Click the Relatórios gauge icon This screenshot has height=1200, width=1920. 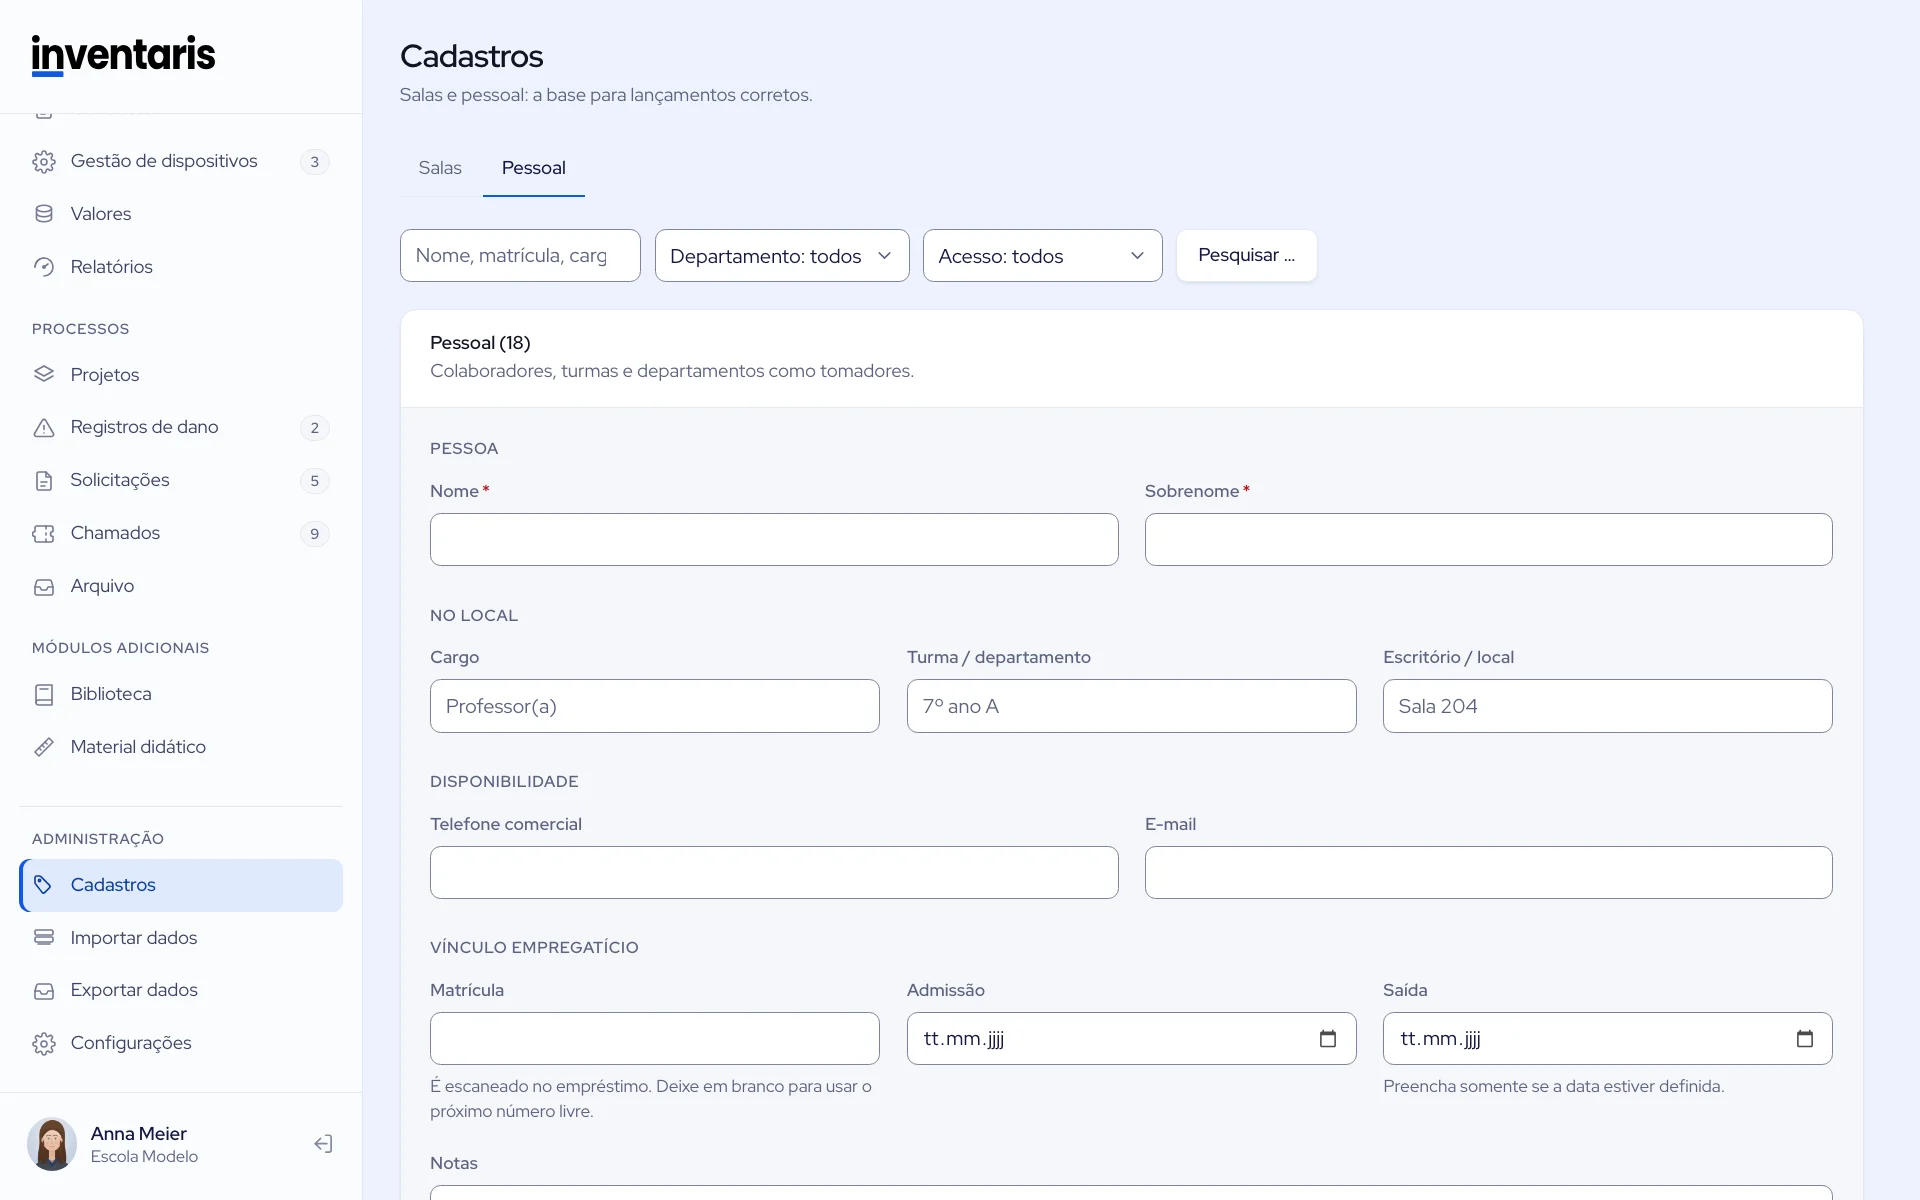(x=44, y=267)
